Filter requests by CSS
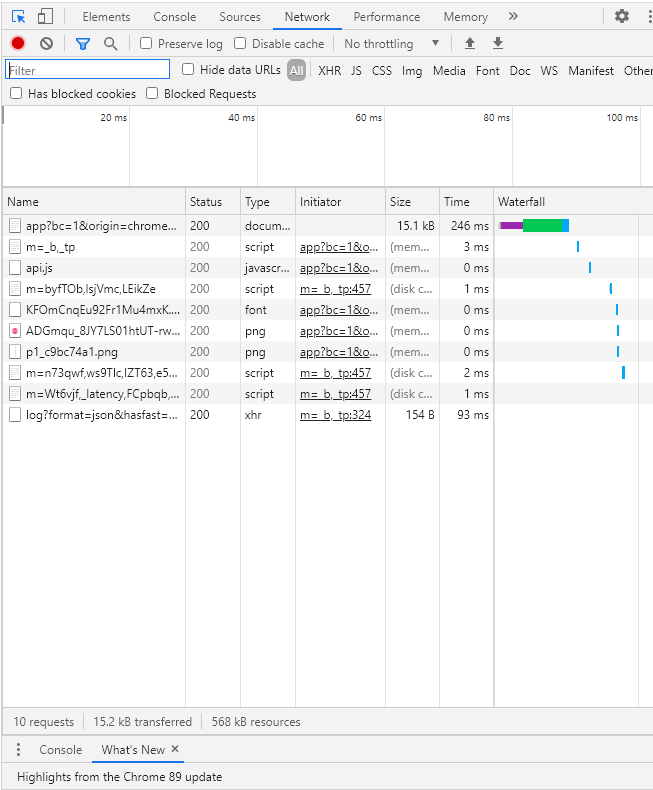Image resolution: width=653 pixels, height=790 pixels. (x=382, y=71)
